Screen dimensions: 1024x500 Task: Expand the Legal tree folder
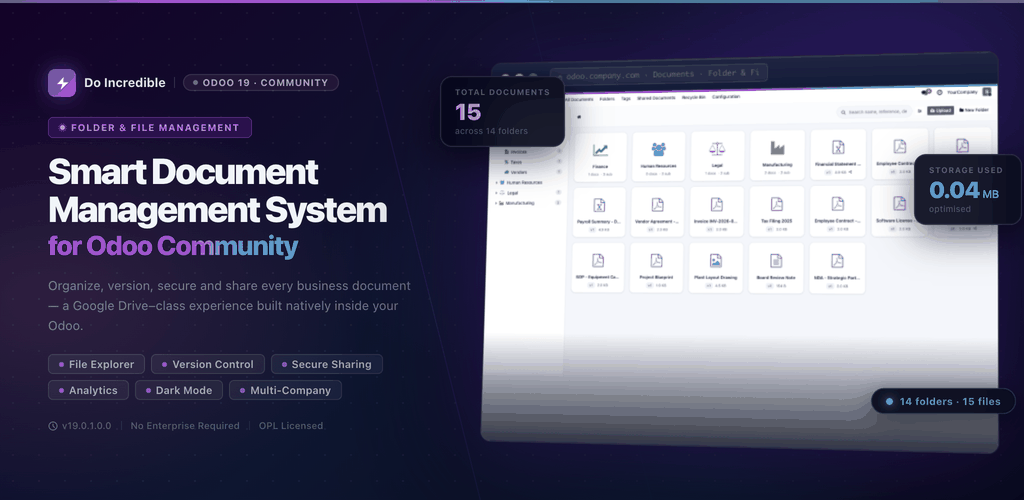497,193
